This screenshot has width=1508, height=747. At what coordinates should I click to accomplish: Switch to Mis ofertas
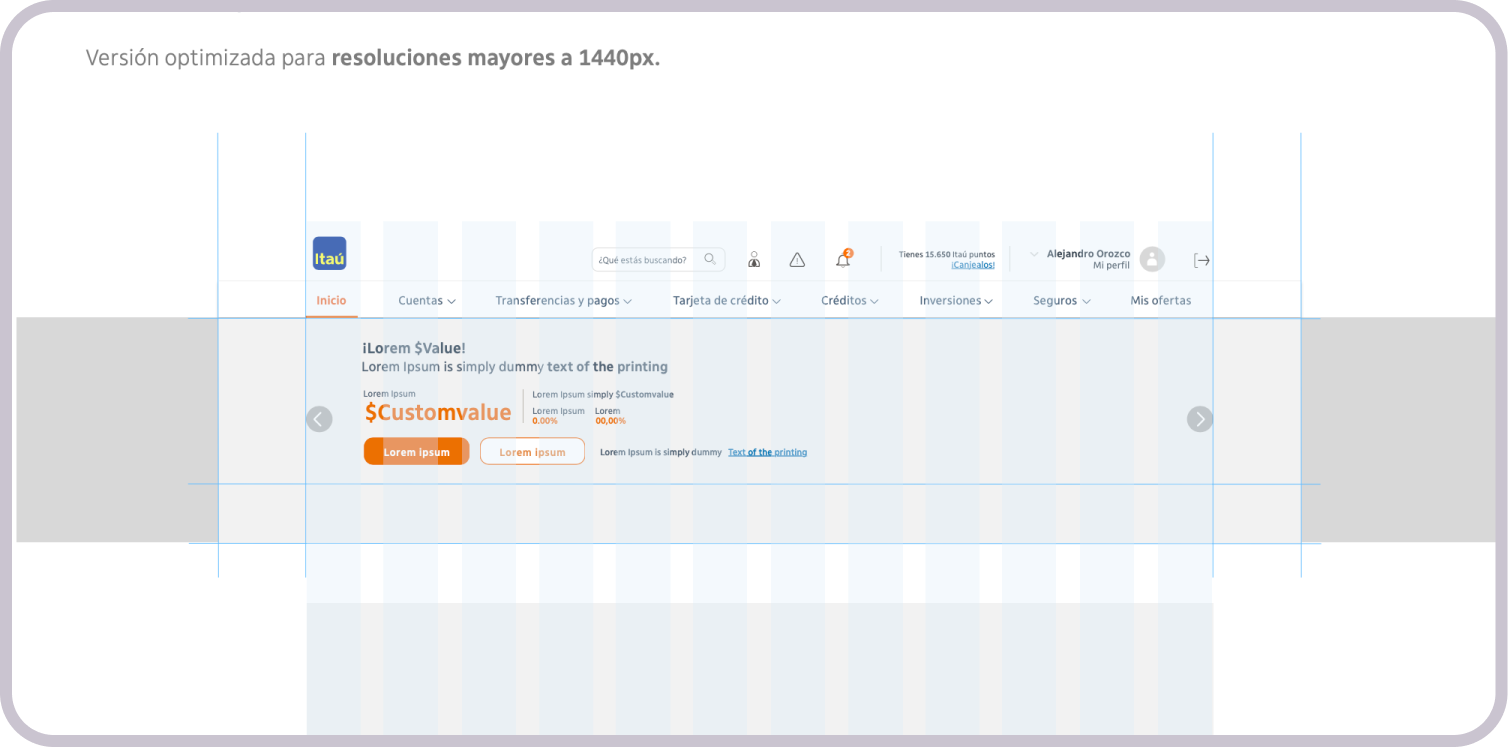pyautogui.click(x=1161, y=300)
